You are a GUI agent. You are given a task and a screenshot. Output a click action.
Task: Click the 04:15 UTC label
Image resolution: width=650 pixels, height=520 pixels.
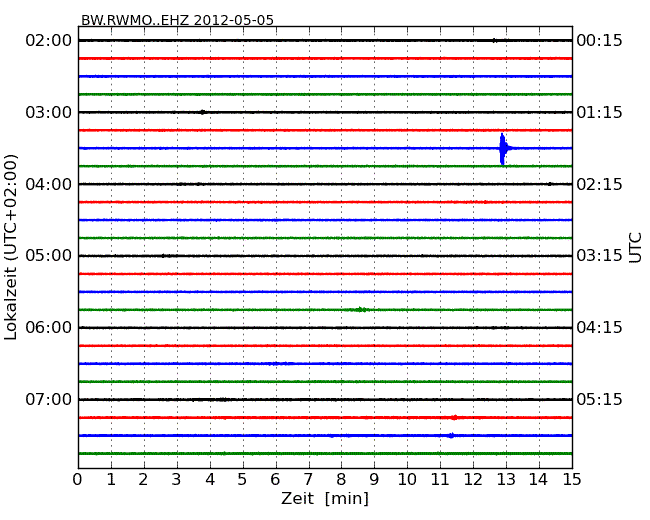tap(599, 328)
